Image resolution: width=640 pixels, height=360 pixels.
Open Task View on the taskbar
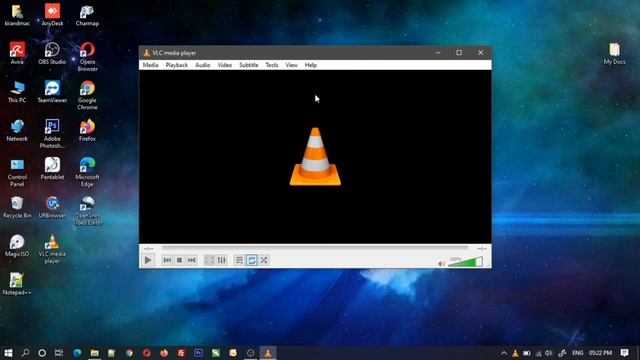[x=59, y=353]
